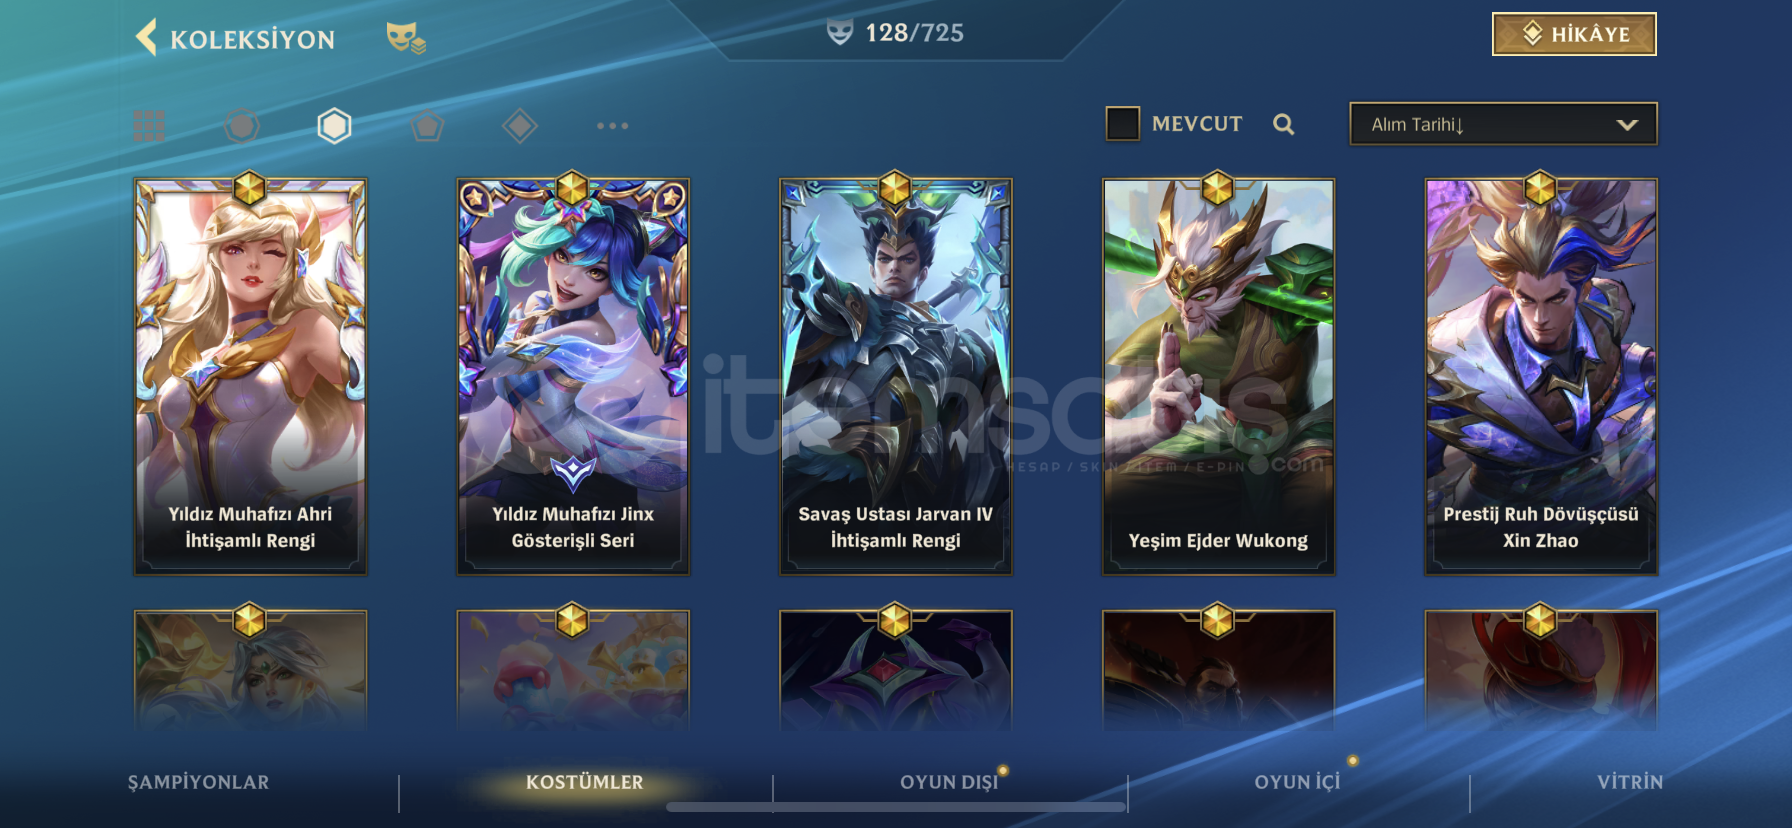Go back using the Koleksiyon arrow
The height and width of the screenshot is (828, 1792).
(x=147, y=38)
